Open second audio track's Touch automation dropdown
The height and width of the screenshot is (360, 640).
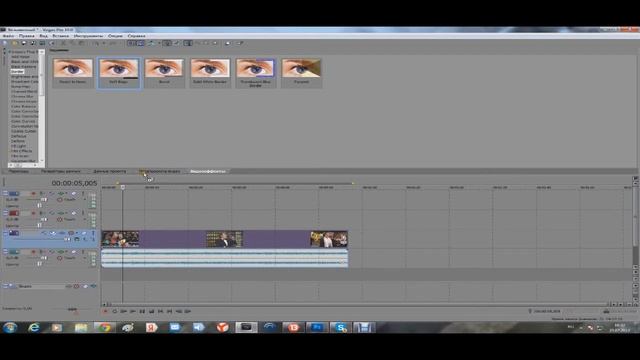[84, 220]
